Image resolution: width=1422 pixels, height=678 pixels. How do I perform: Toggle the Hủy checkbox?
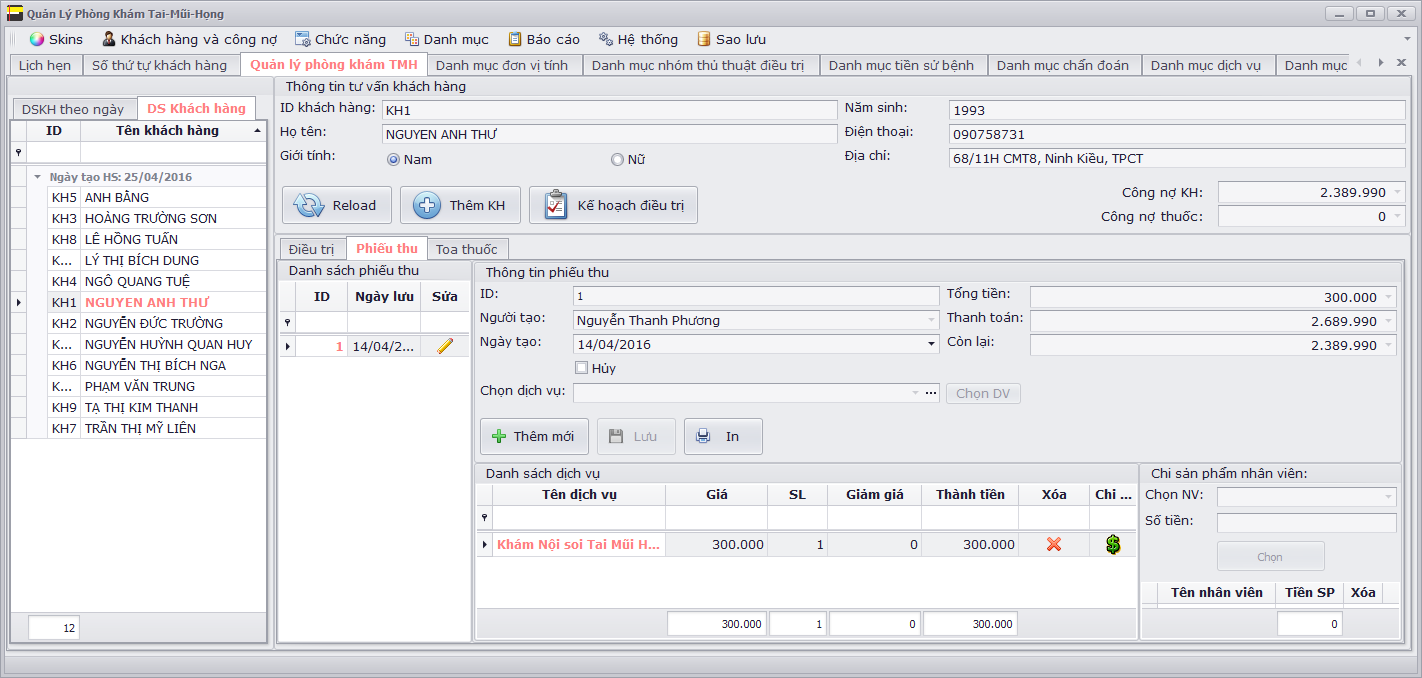click(582, 368)
